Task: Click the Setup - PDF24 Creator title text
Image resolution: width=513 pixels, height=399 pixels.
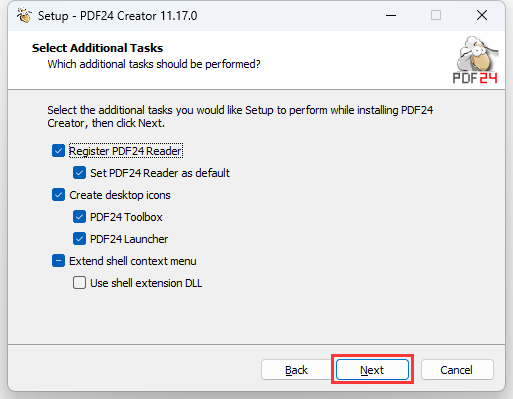Action: click(117, 16)
